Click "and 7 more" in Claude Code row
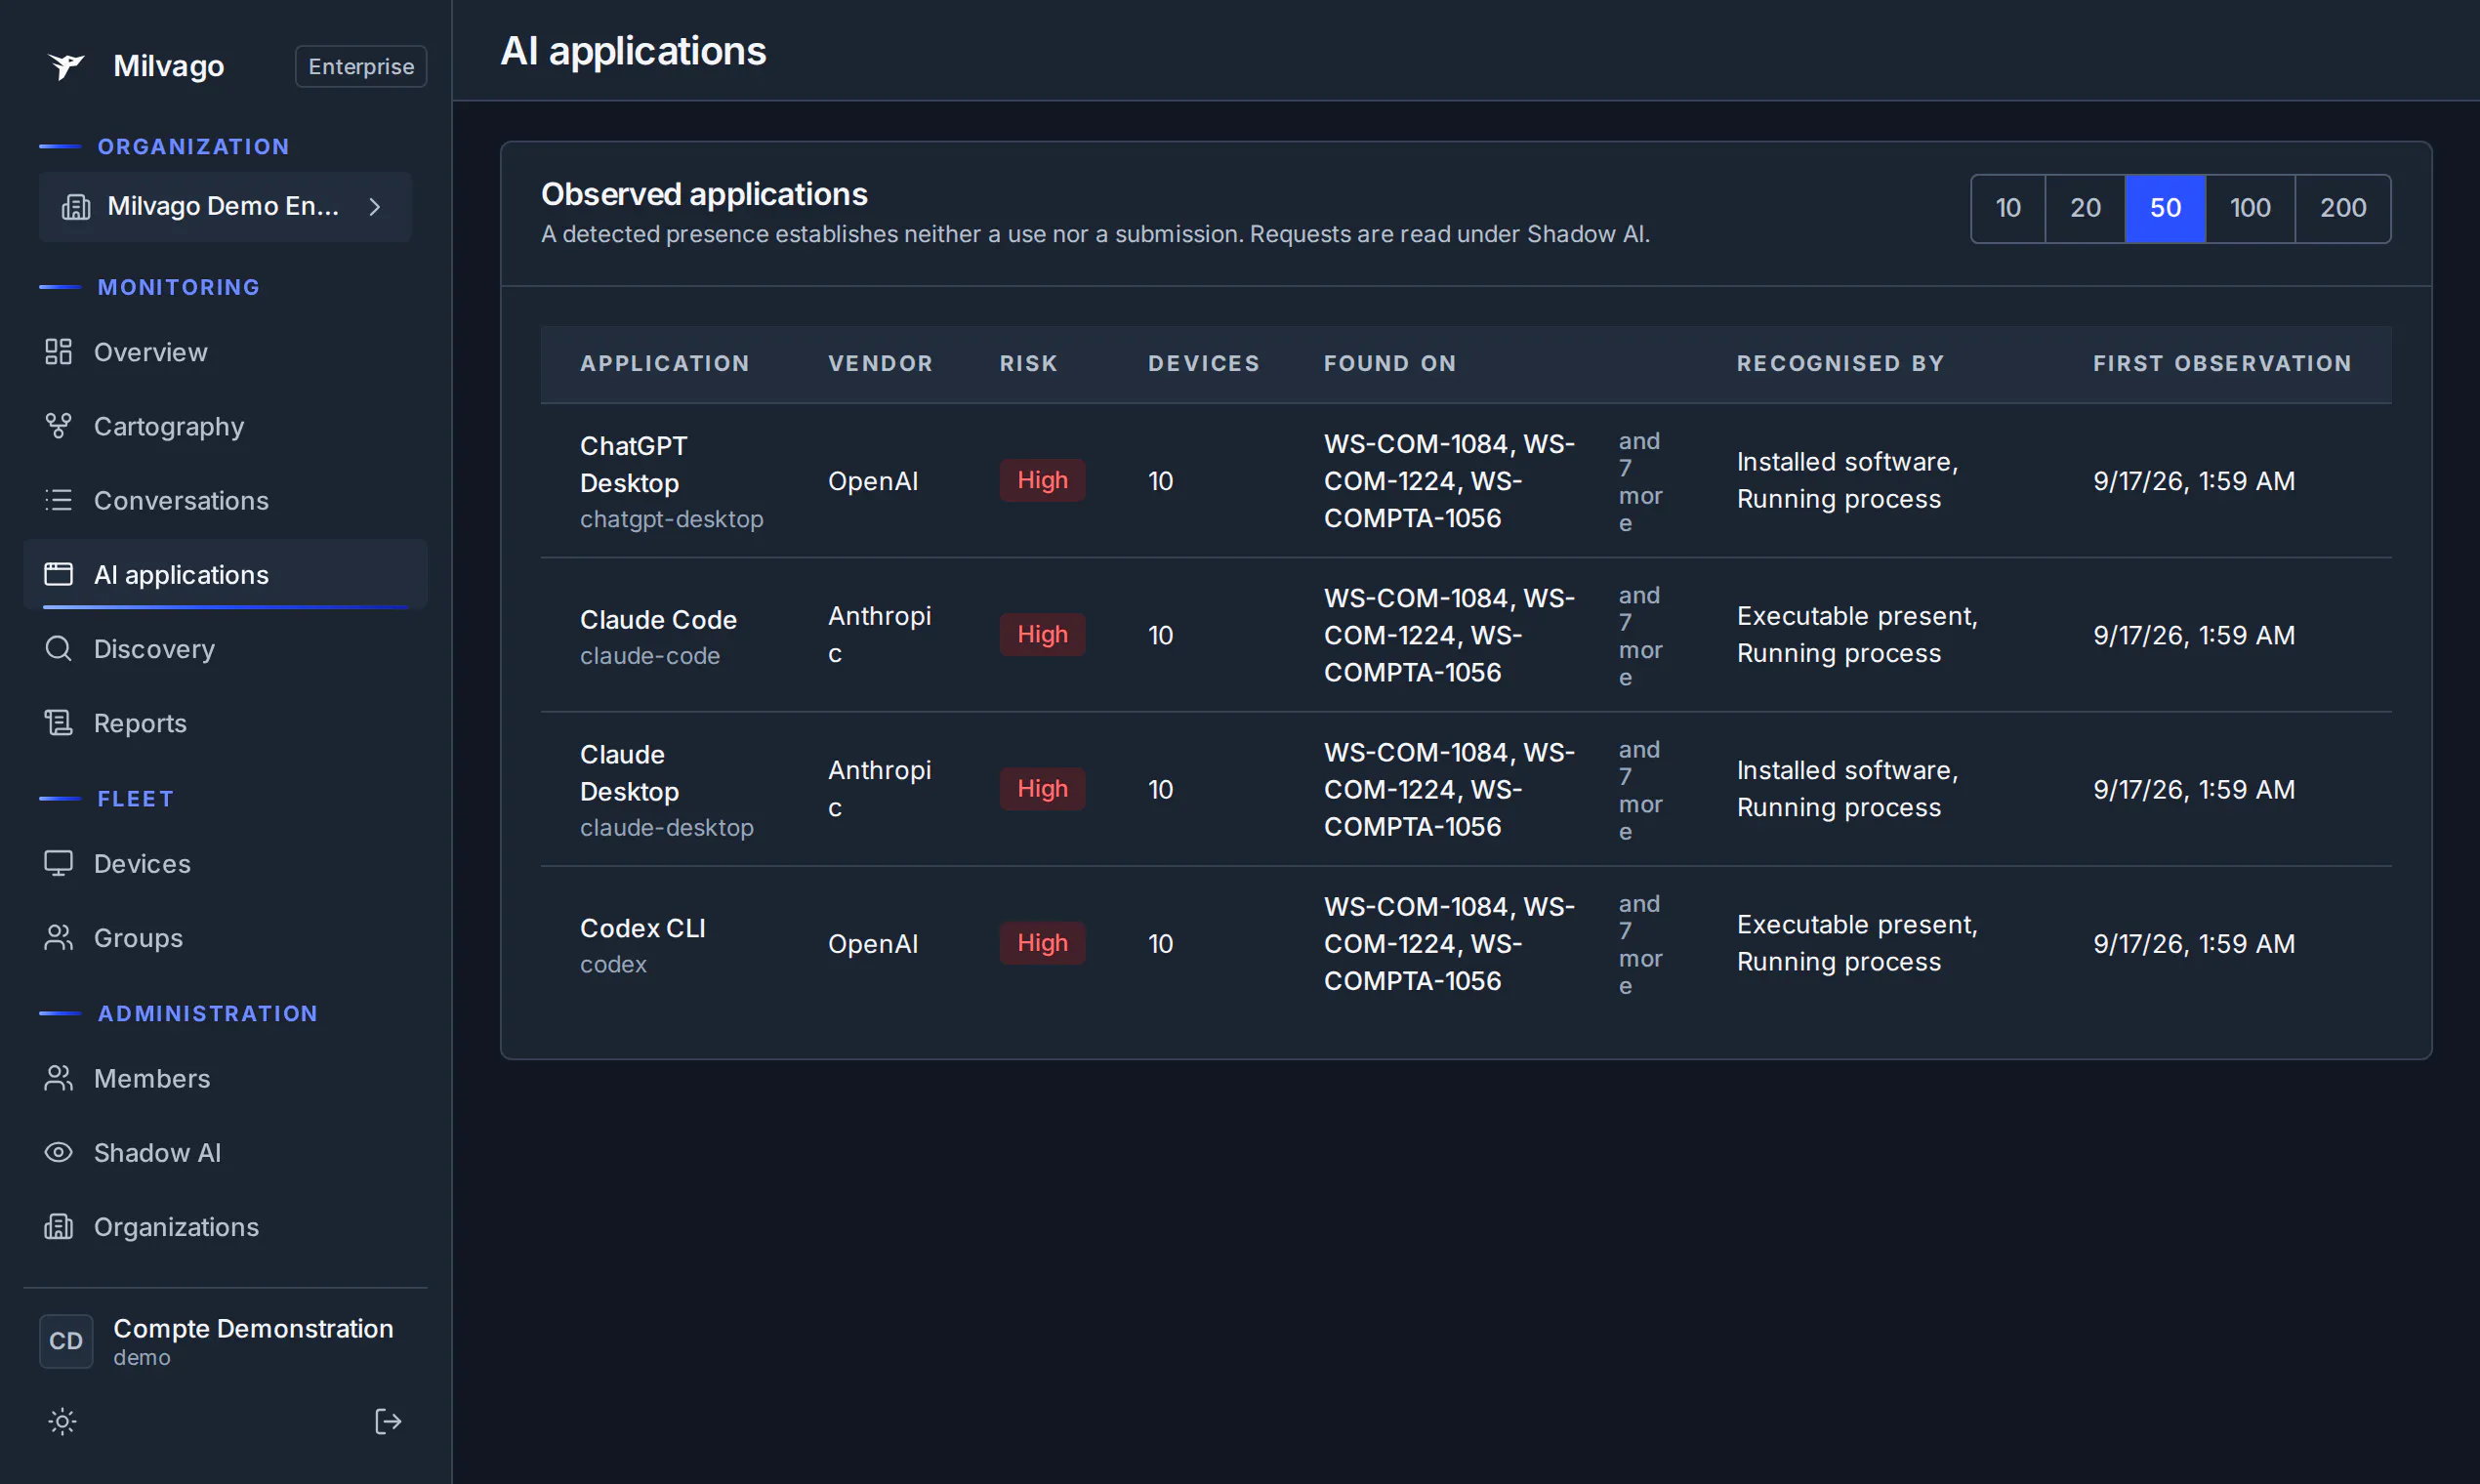Viewport: 2480px width, 1484px height. tap(1640, 635)
